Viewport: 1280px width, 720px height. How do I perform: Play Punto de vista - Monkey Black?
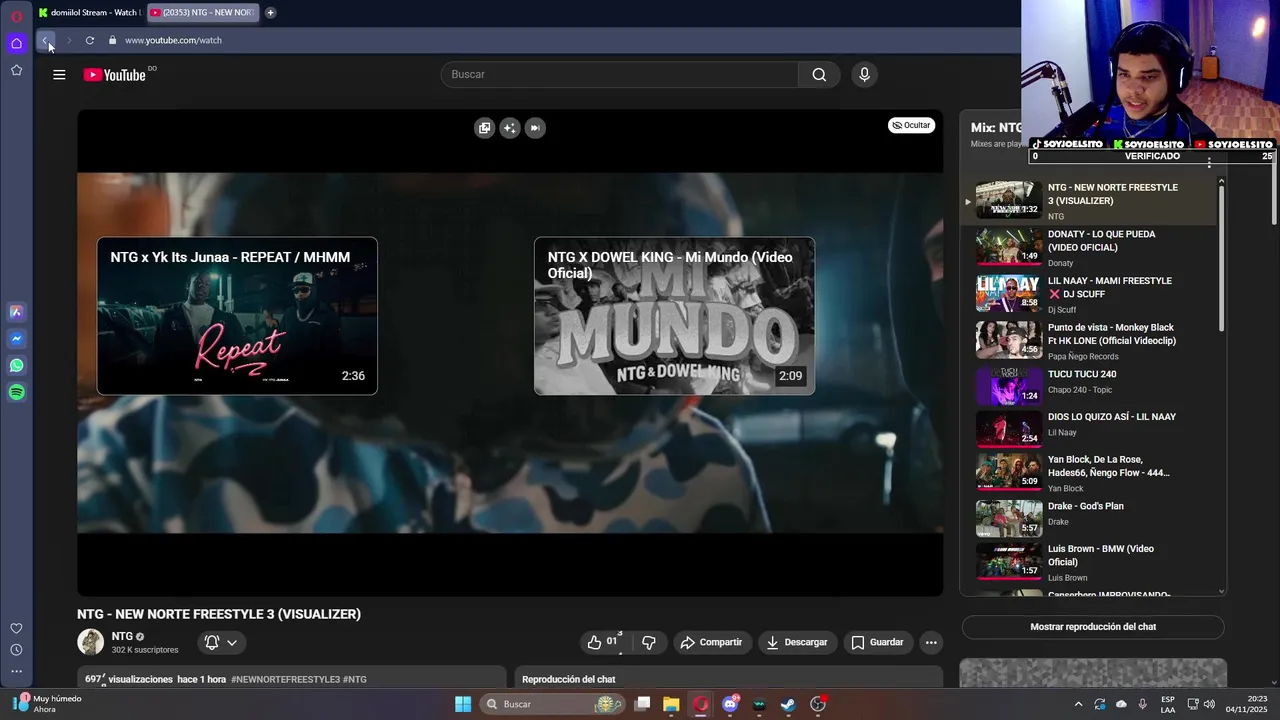[1090, 341]
